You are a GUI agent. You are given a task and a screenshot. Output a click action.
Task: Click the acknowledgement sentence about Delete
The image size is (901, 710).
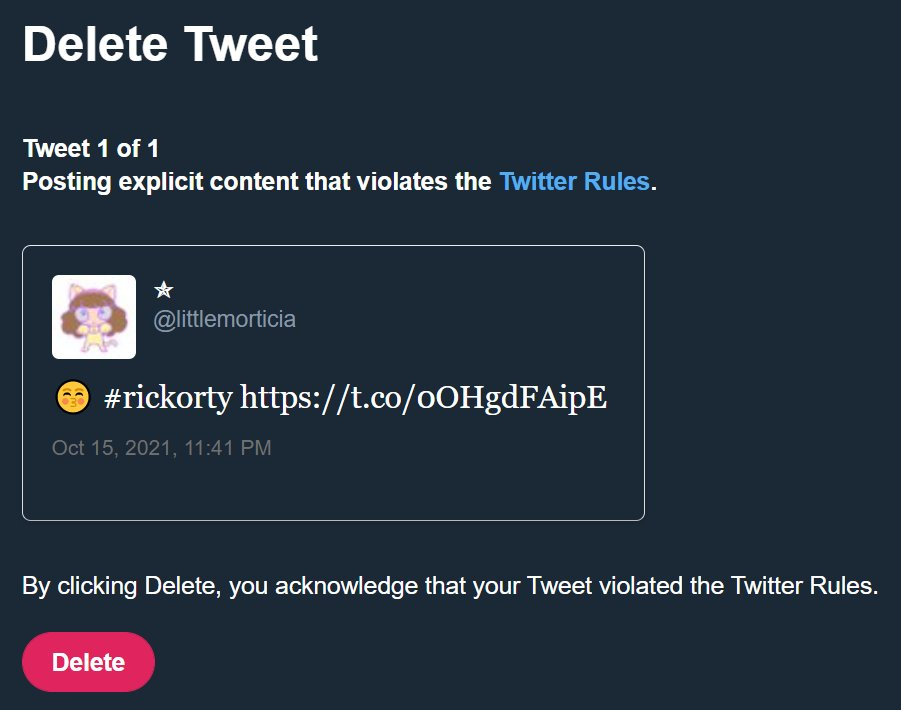(x=450, y=586)
